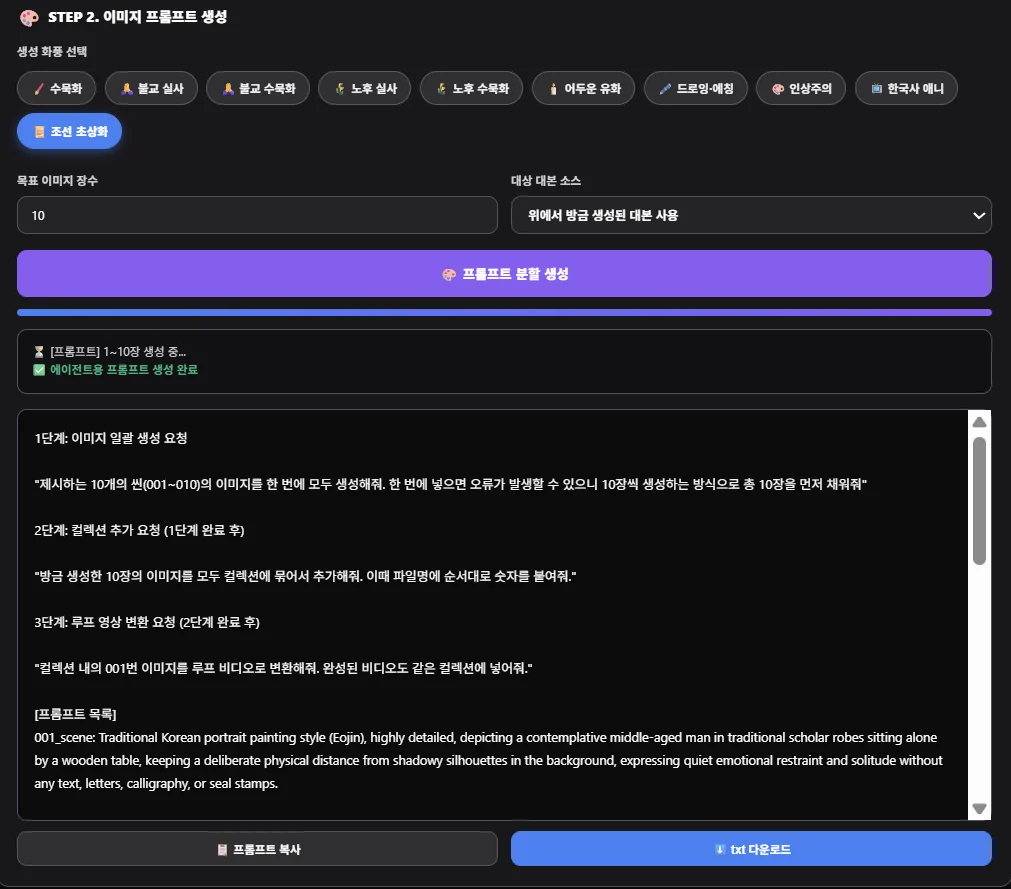The image size is (1011, 889).
Task: Click the 프롬프트 분할 생성 button
Action: point(504,274)
